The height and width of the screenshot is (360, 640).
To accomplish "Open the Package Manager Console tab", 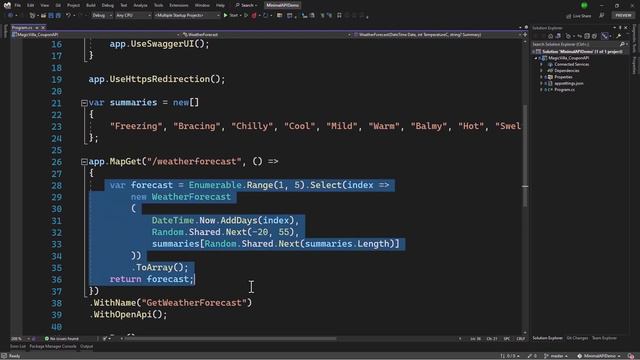I will [x=53, y=347].
